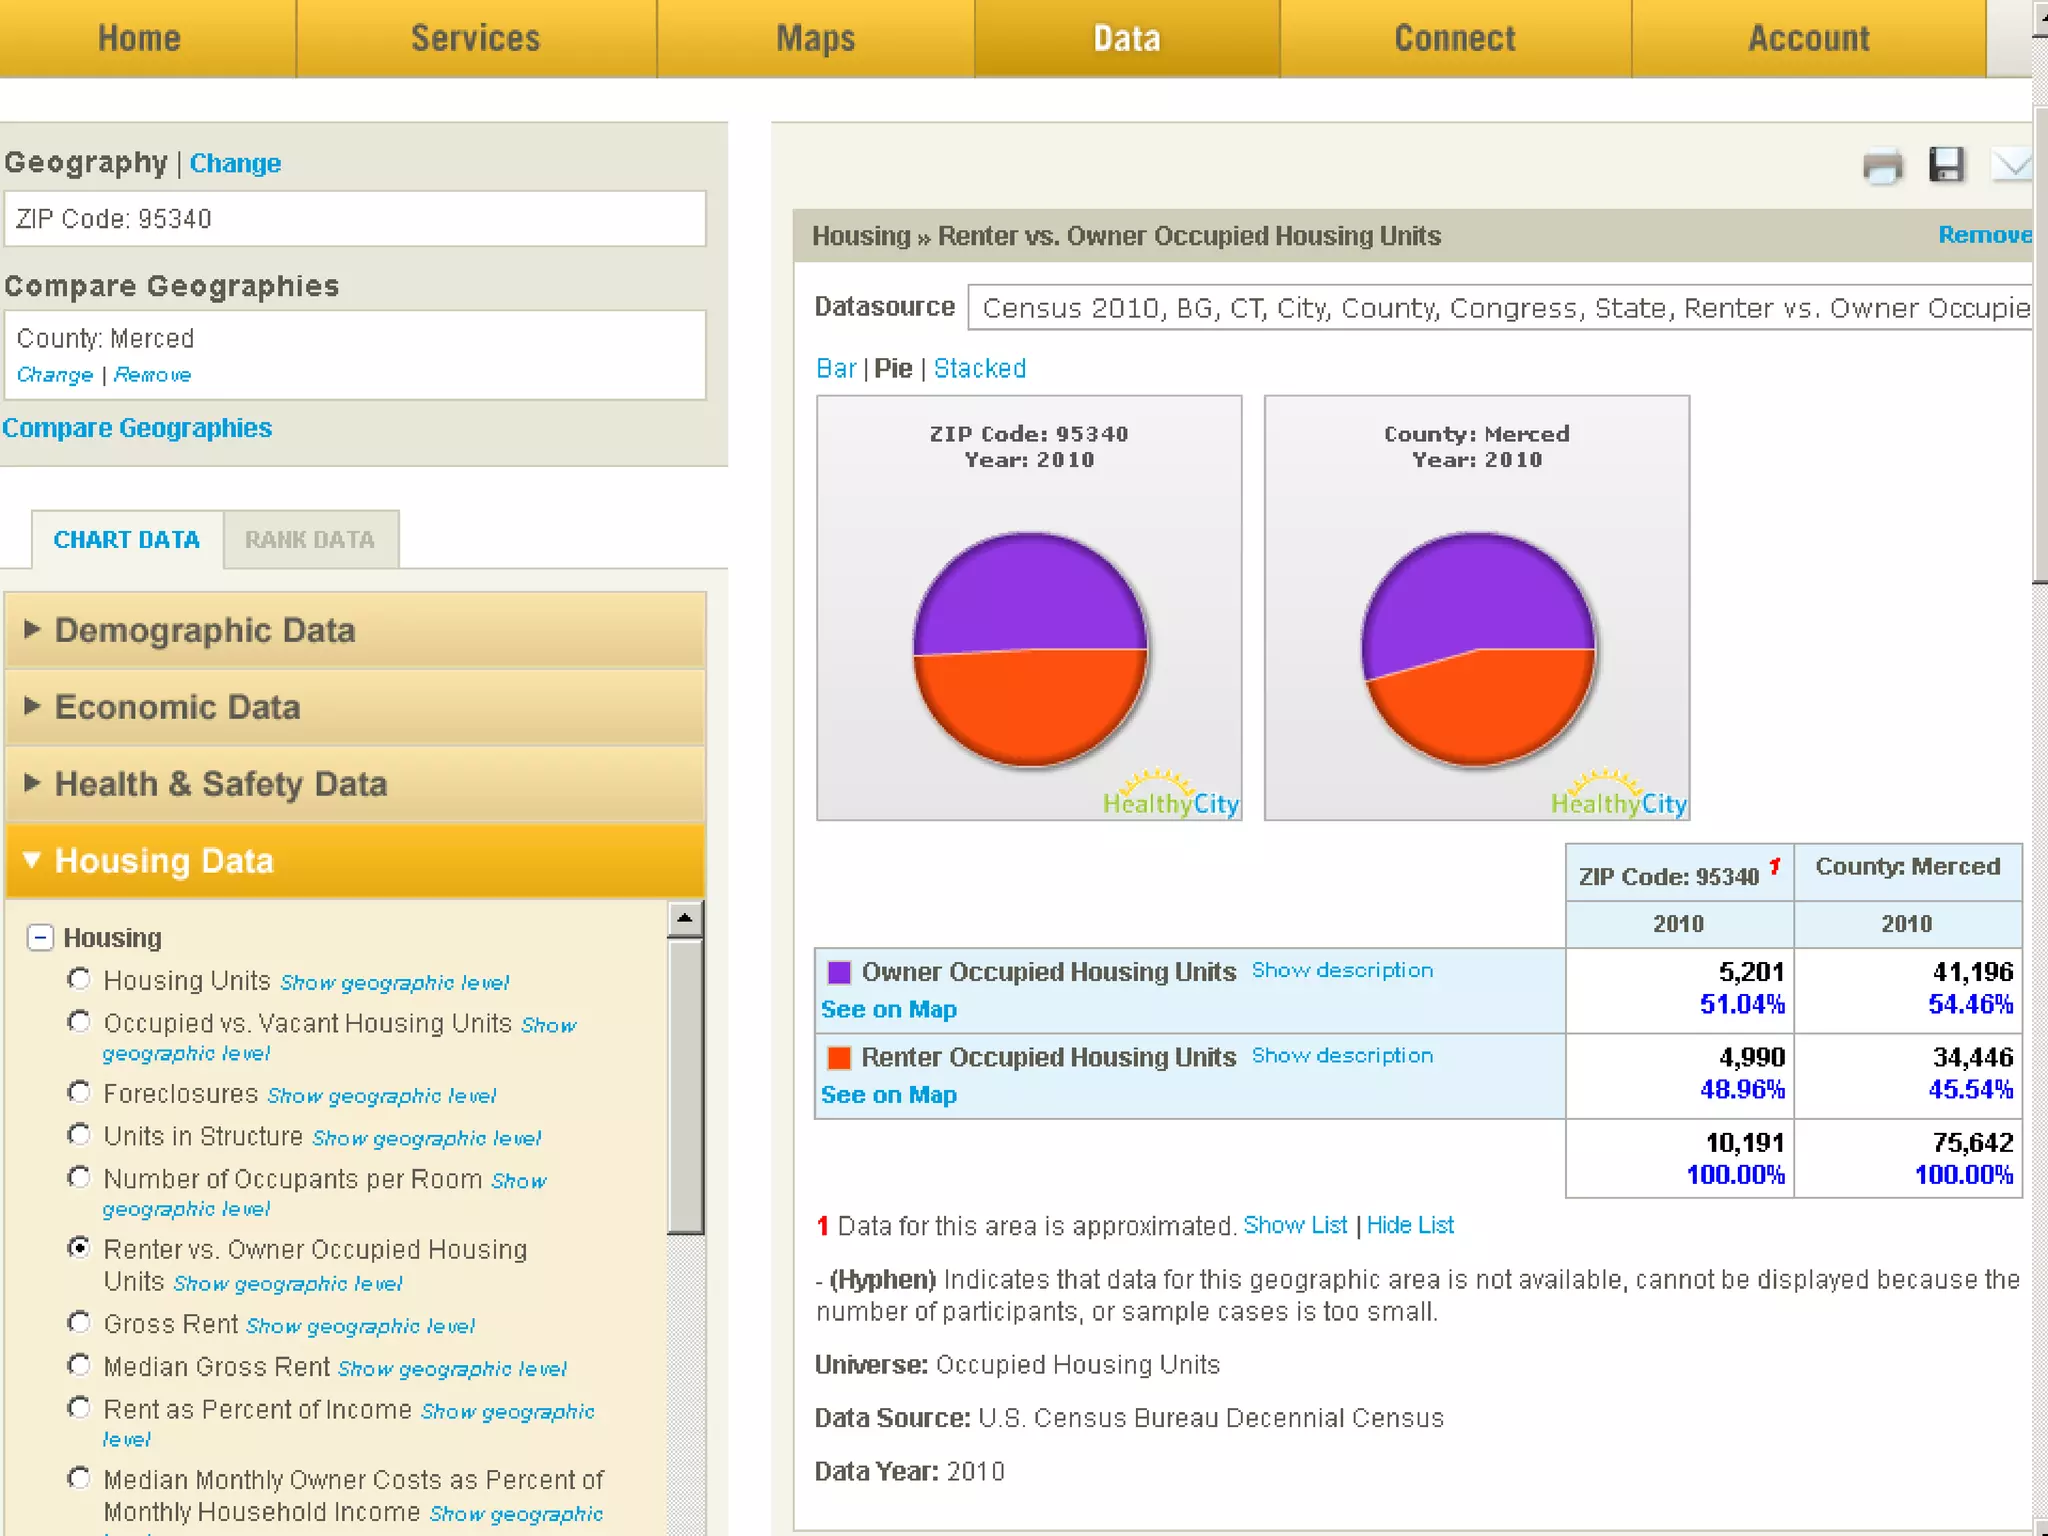Click the print icon

tap(1882, 166)
